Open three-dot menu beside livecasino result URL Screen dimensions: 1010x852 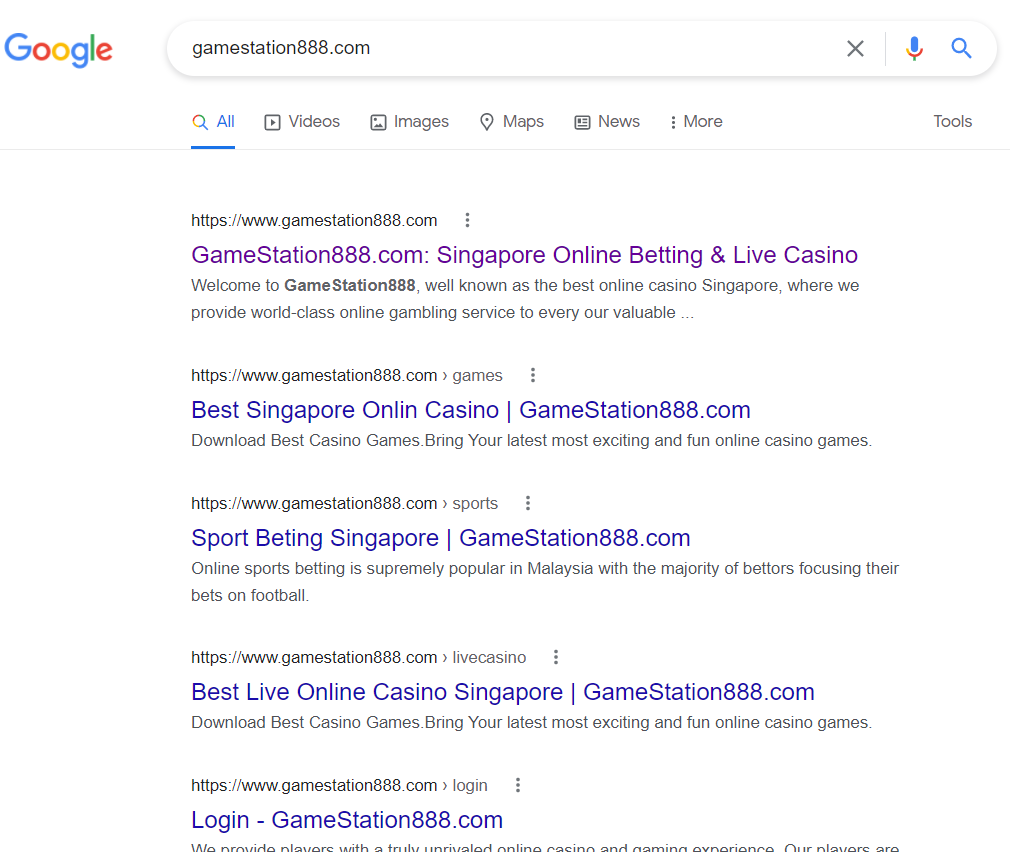556,657
